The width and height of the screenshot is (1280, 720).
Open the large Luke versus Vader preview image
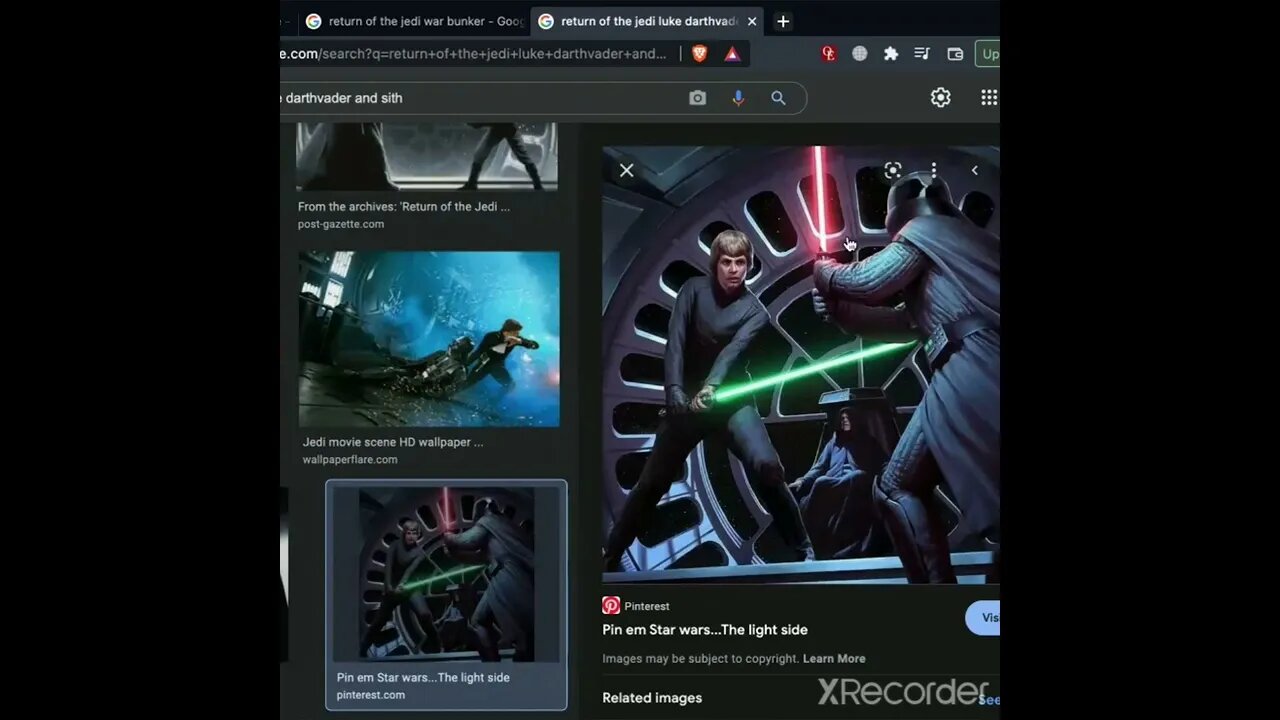pos(801,365)
